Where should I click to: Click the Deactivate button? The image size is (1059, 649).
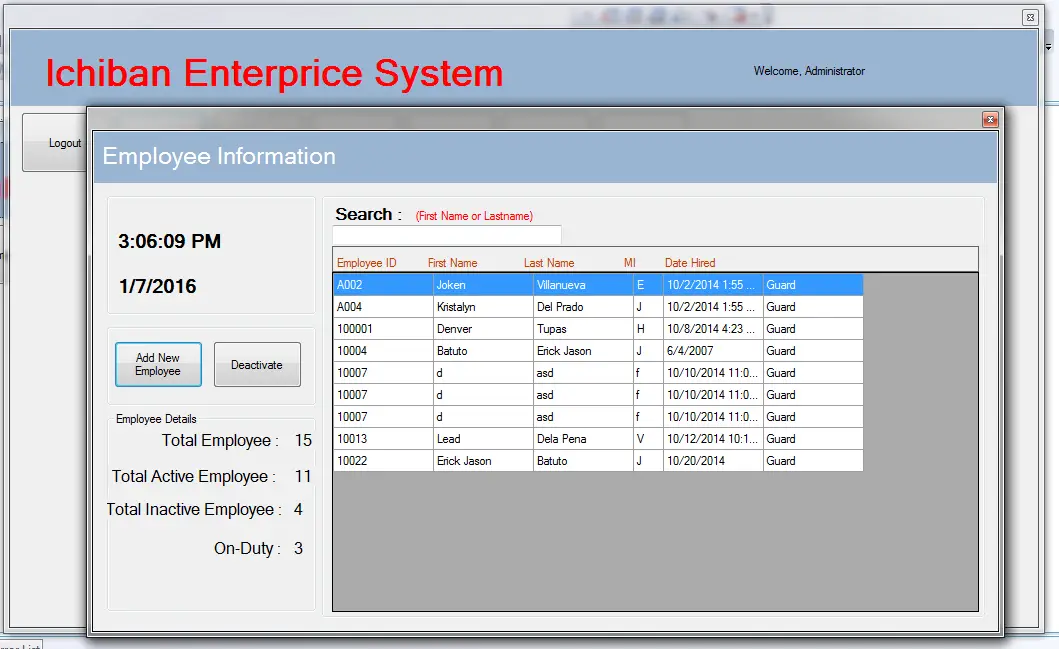click(257, 364)
